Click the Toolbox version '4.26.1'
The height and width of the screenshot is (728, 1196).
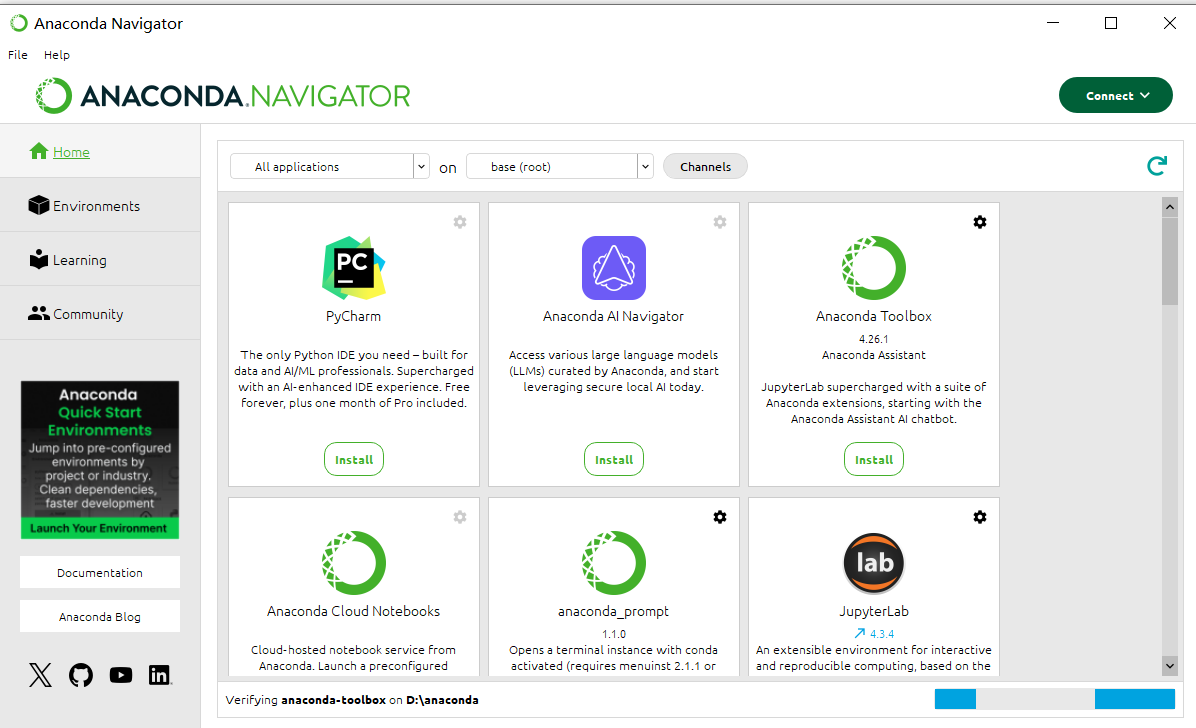tap(874, 339)
